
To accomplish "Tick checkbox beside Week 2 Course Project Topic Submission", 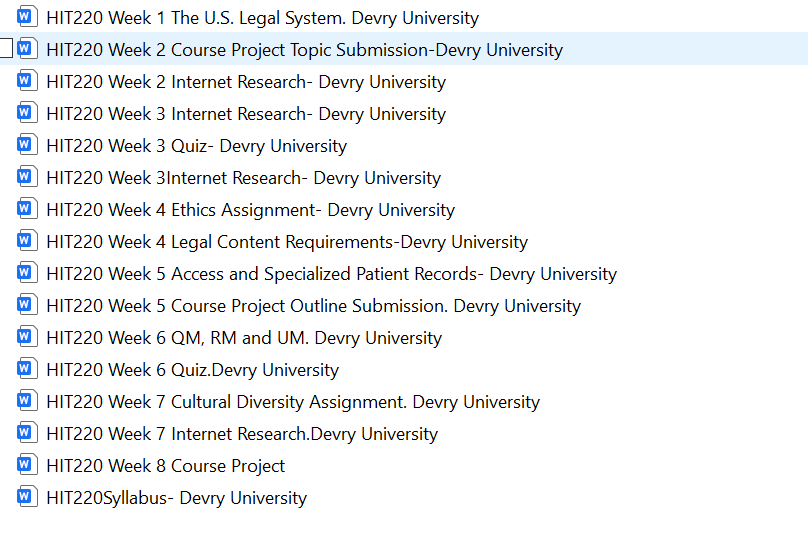I will tap(6, 48).
